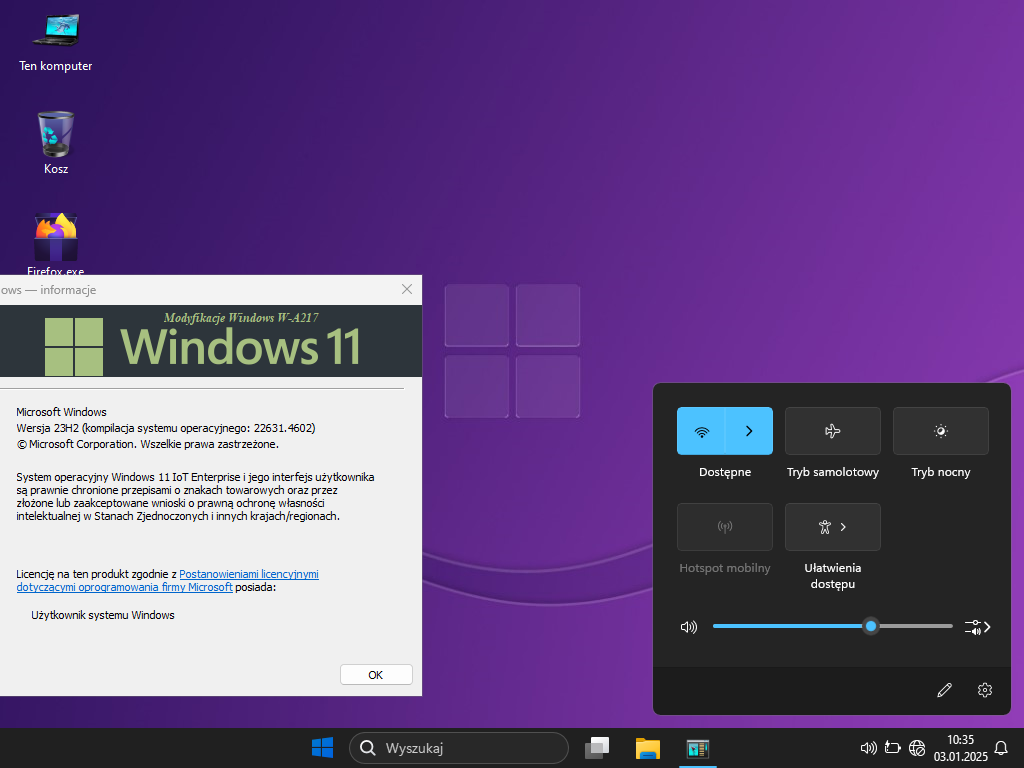Select the Firefox.exe desktop icon
The image size is (1024, 768).
(x=56, y=240)
